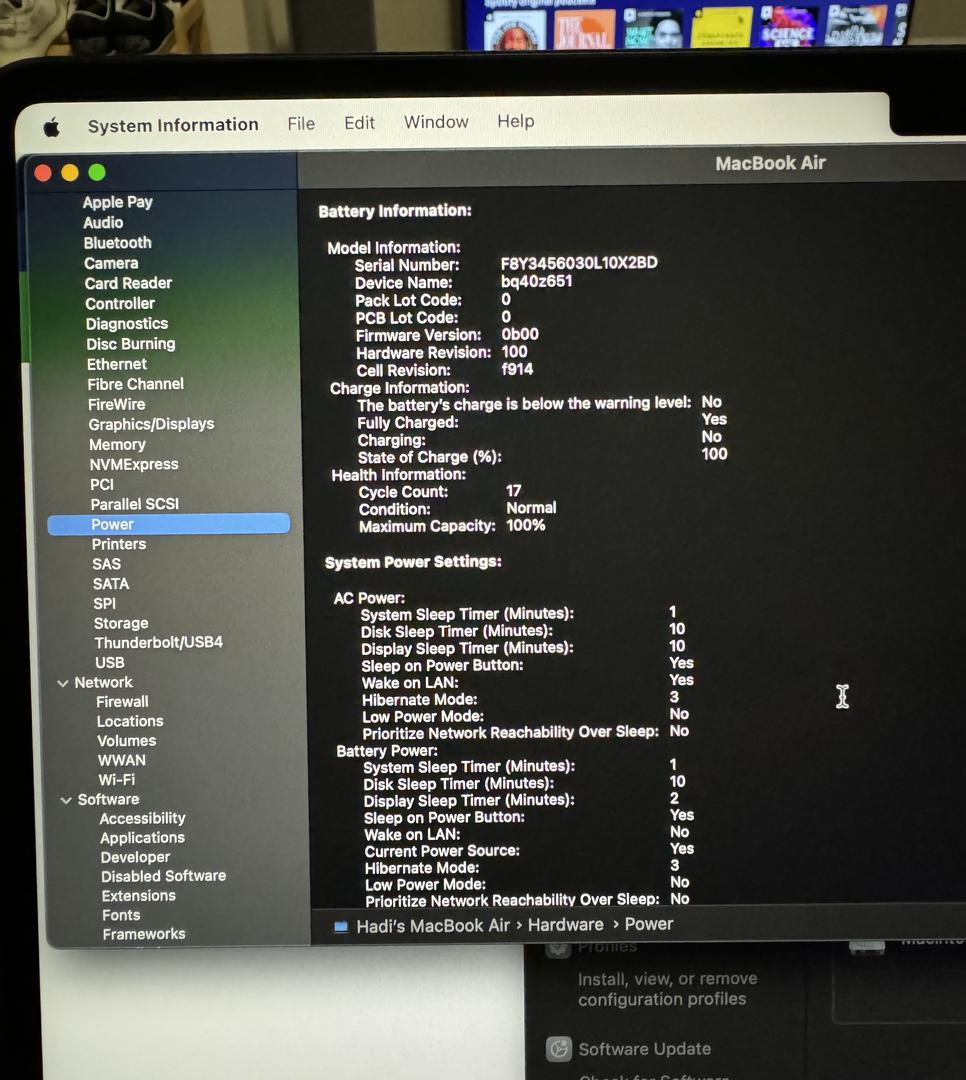
Task: Select Apple Pay in the sidebar
Action: point(117,202)
